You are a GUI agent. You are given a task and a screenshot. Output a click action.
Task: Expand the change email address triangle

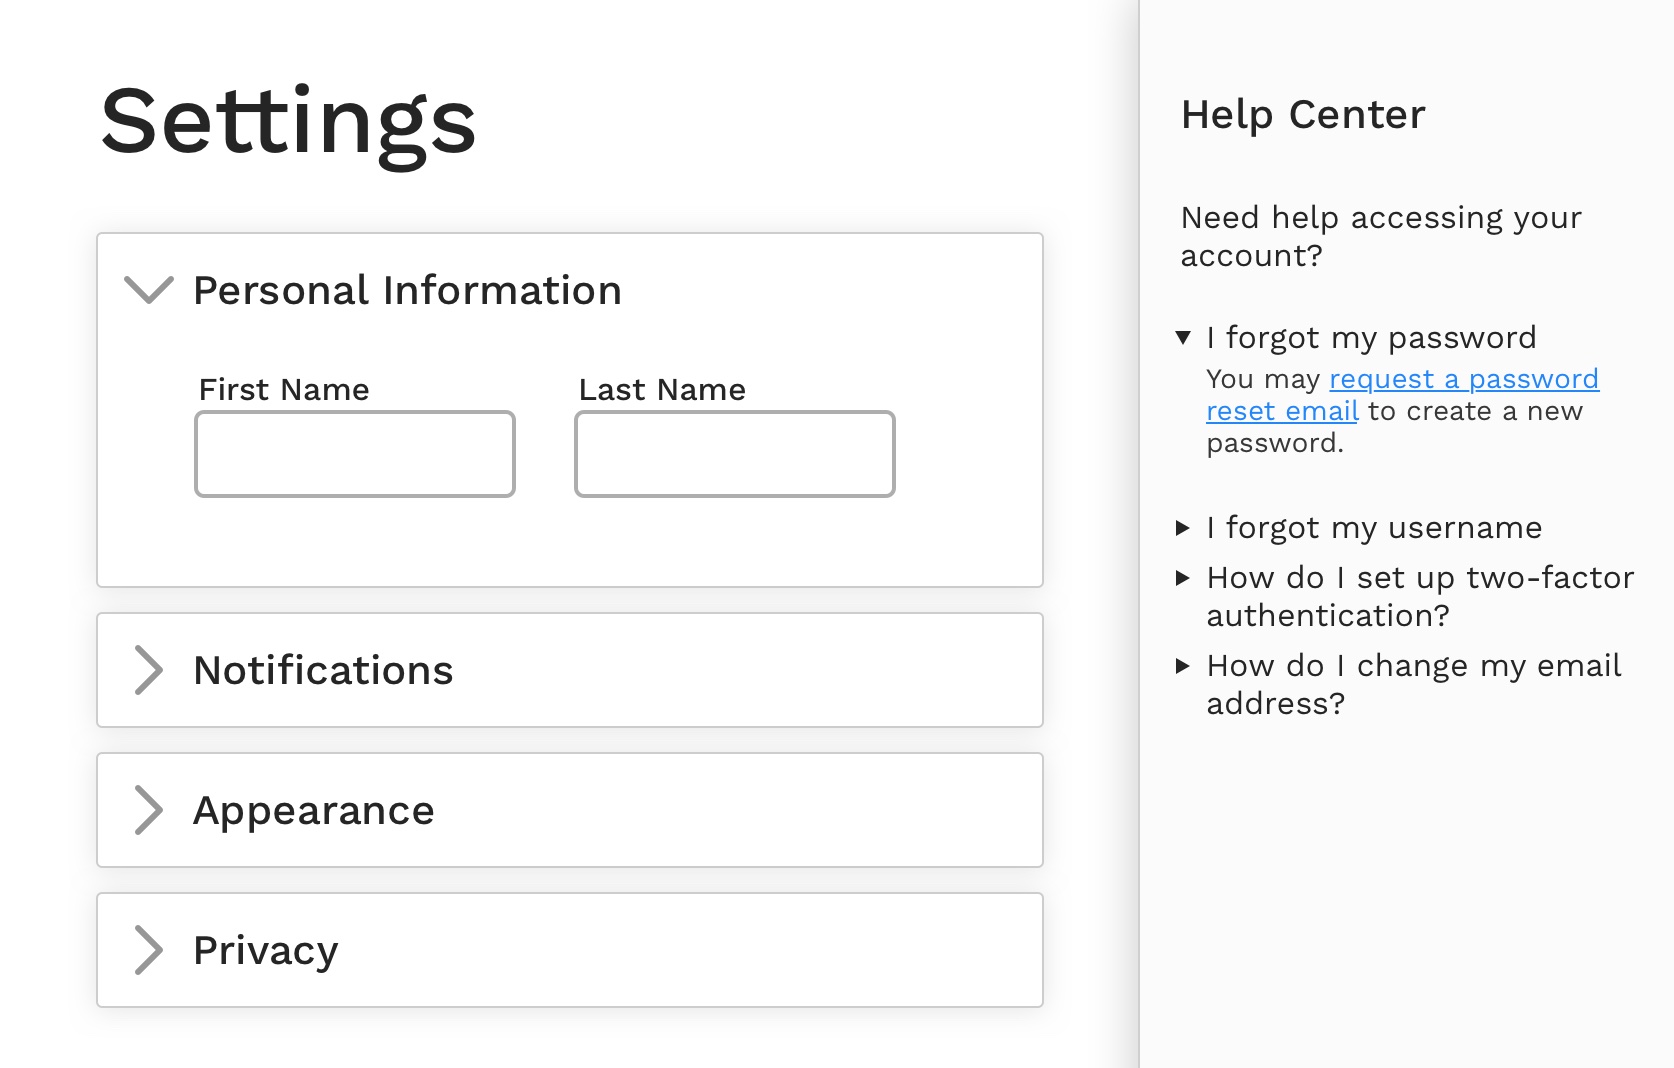(1183, 666)
